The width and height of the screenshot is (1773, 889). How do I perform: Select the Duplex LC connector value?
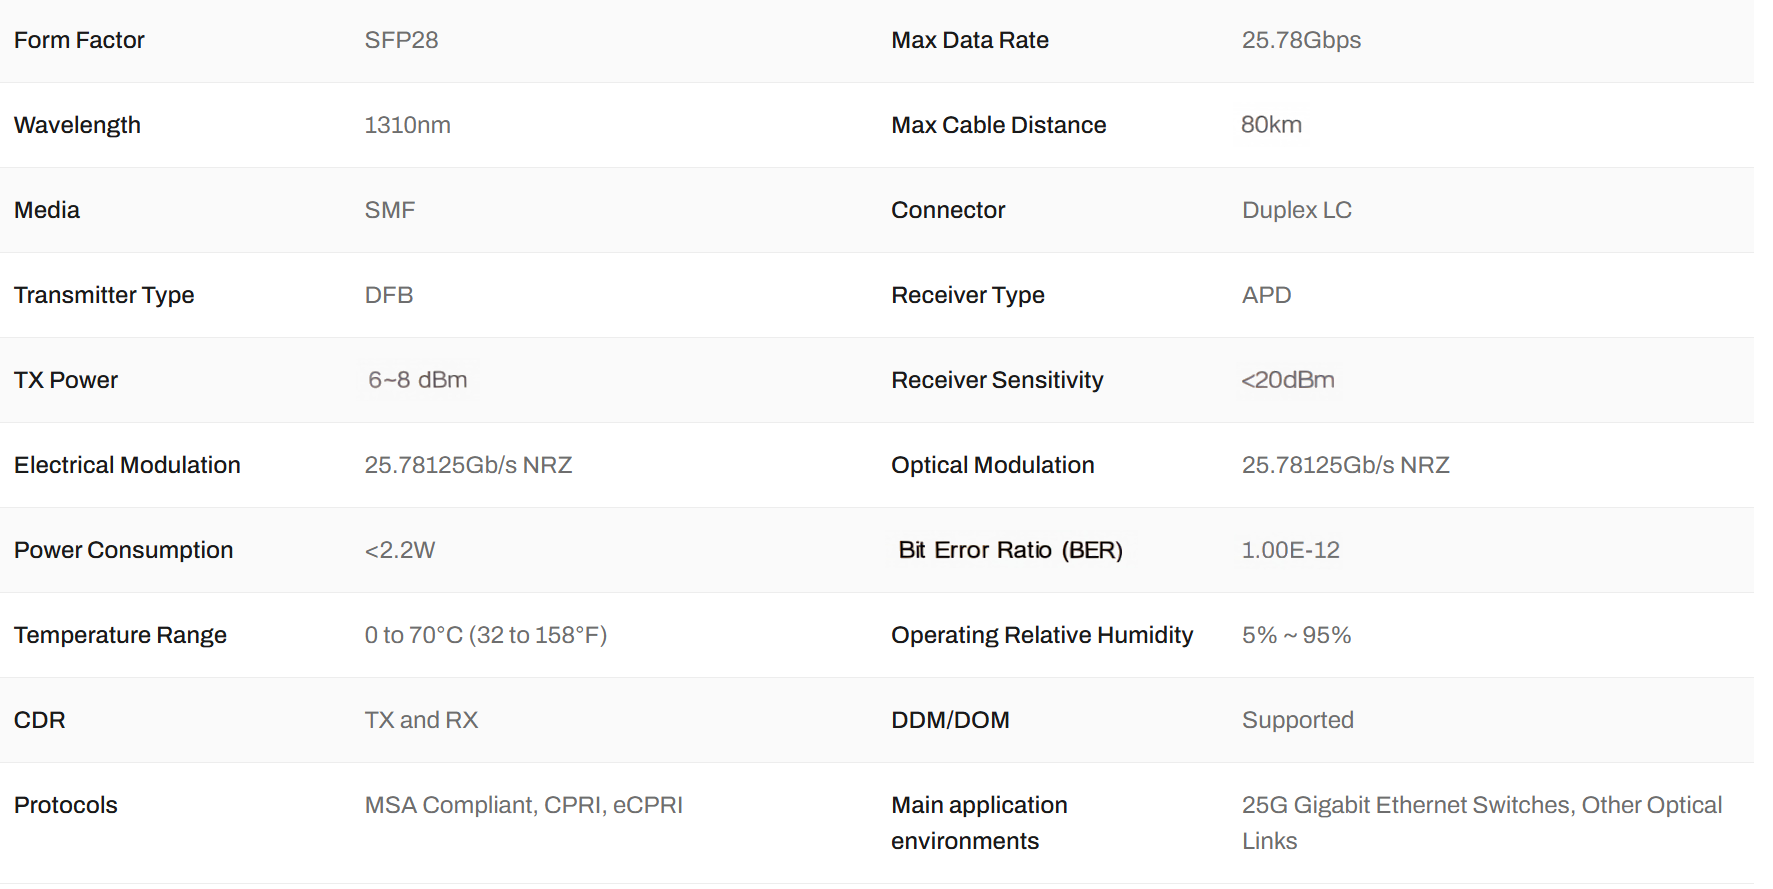tap(1297, 210)
